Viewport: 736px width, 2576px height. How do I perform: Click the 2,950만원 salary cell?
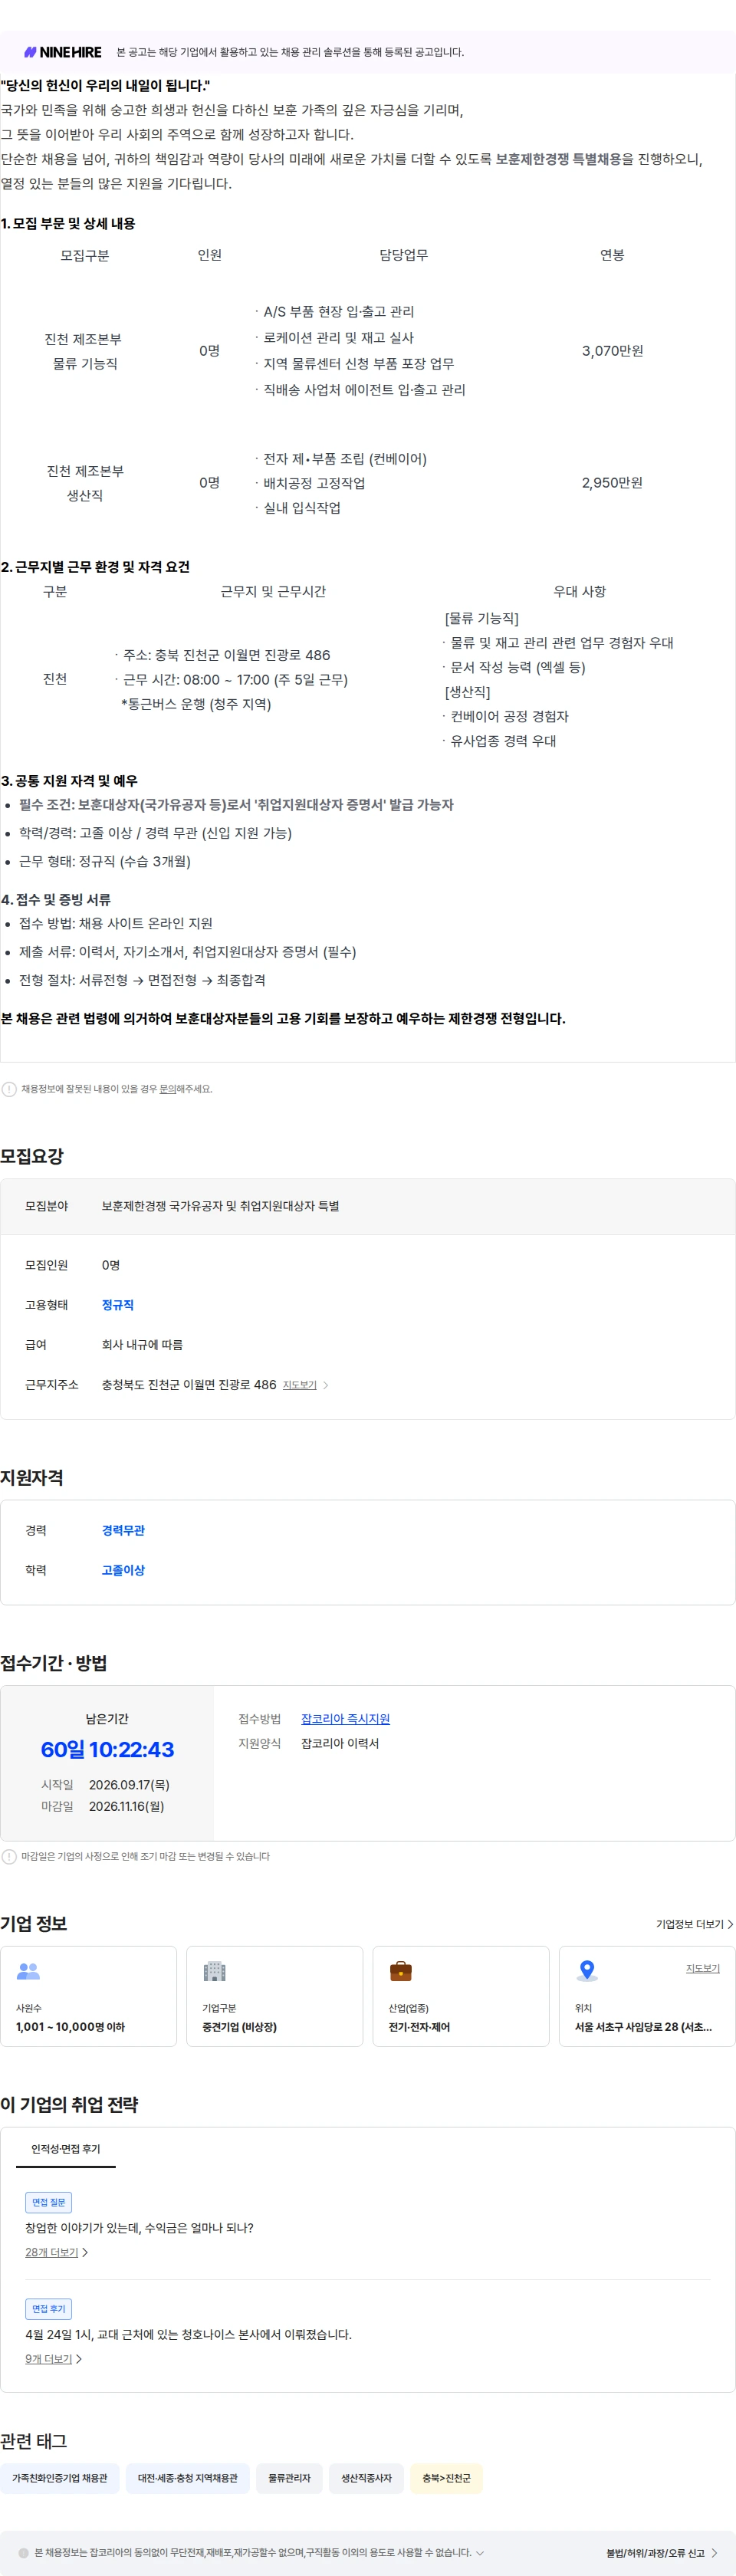612,483
